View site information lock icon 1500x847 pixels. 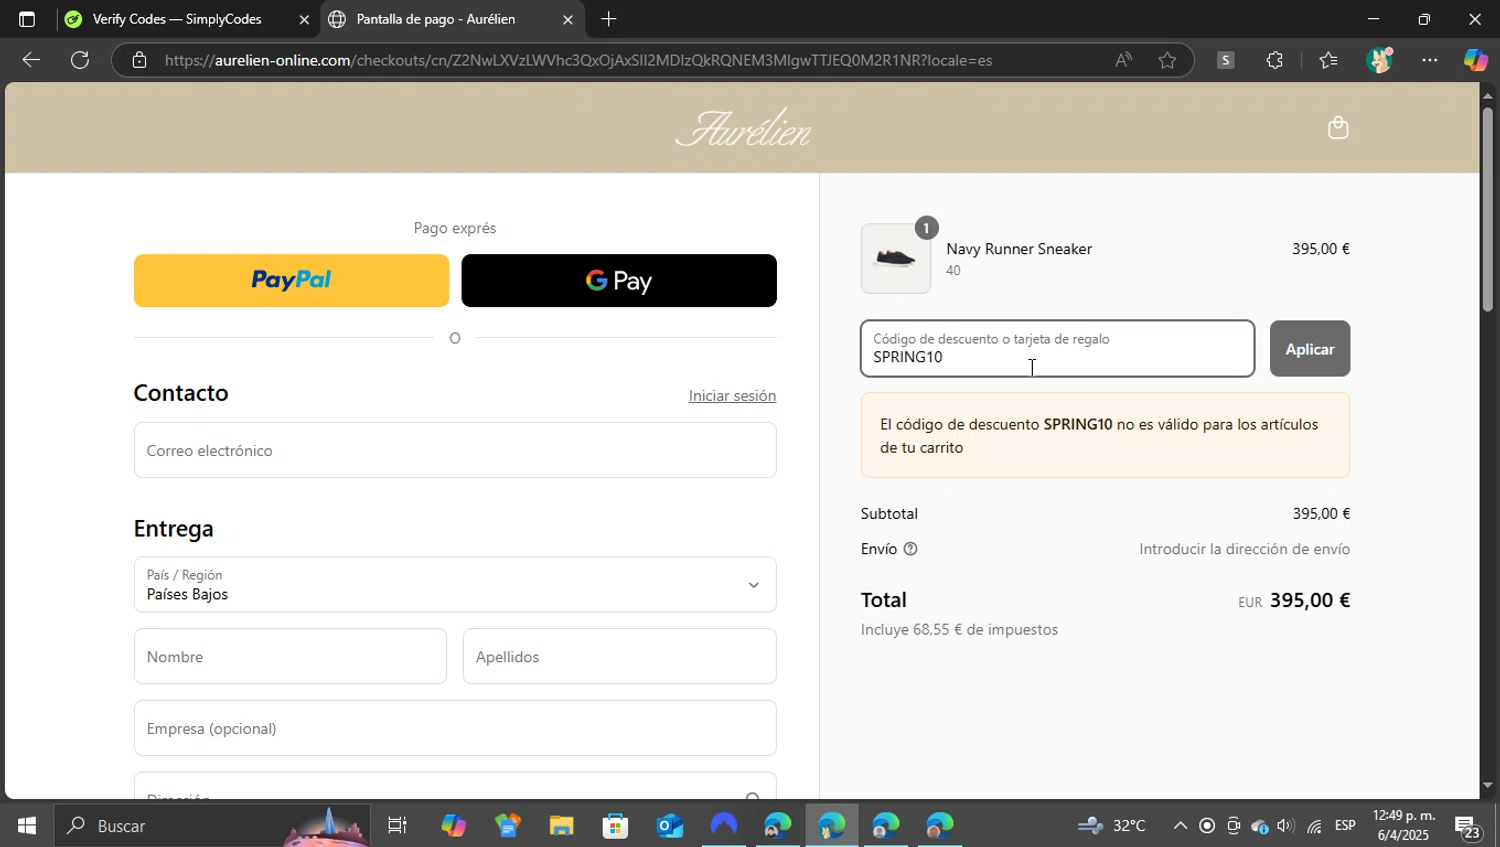[140, 60]
